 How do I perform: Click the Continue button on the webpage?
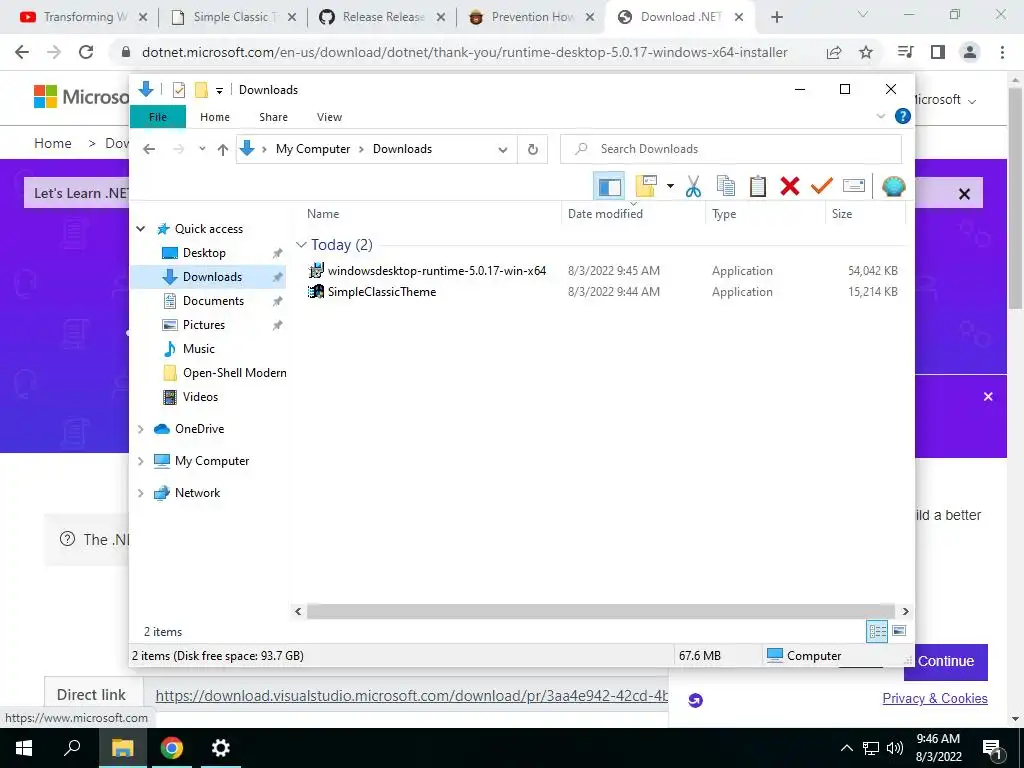(946, 661)
